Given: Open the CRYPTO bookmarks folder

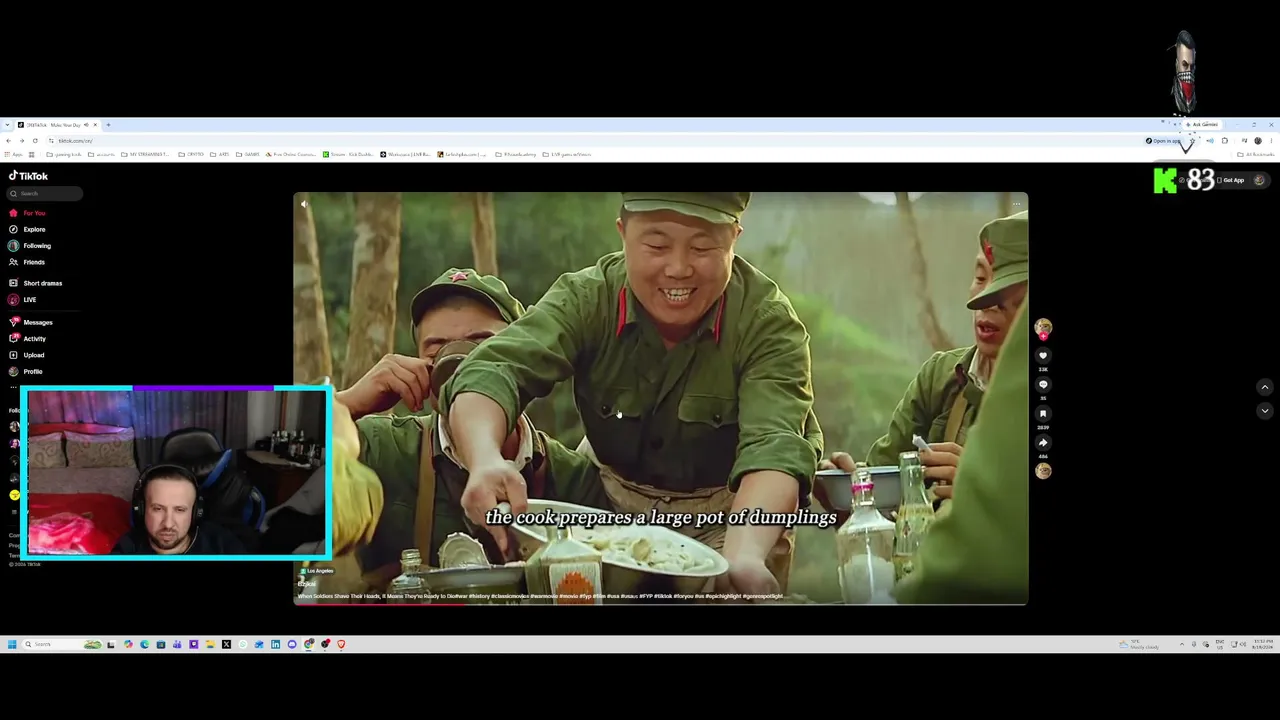Looking at the screenshot, I should pyautogui.click(x=192, y=155).
